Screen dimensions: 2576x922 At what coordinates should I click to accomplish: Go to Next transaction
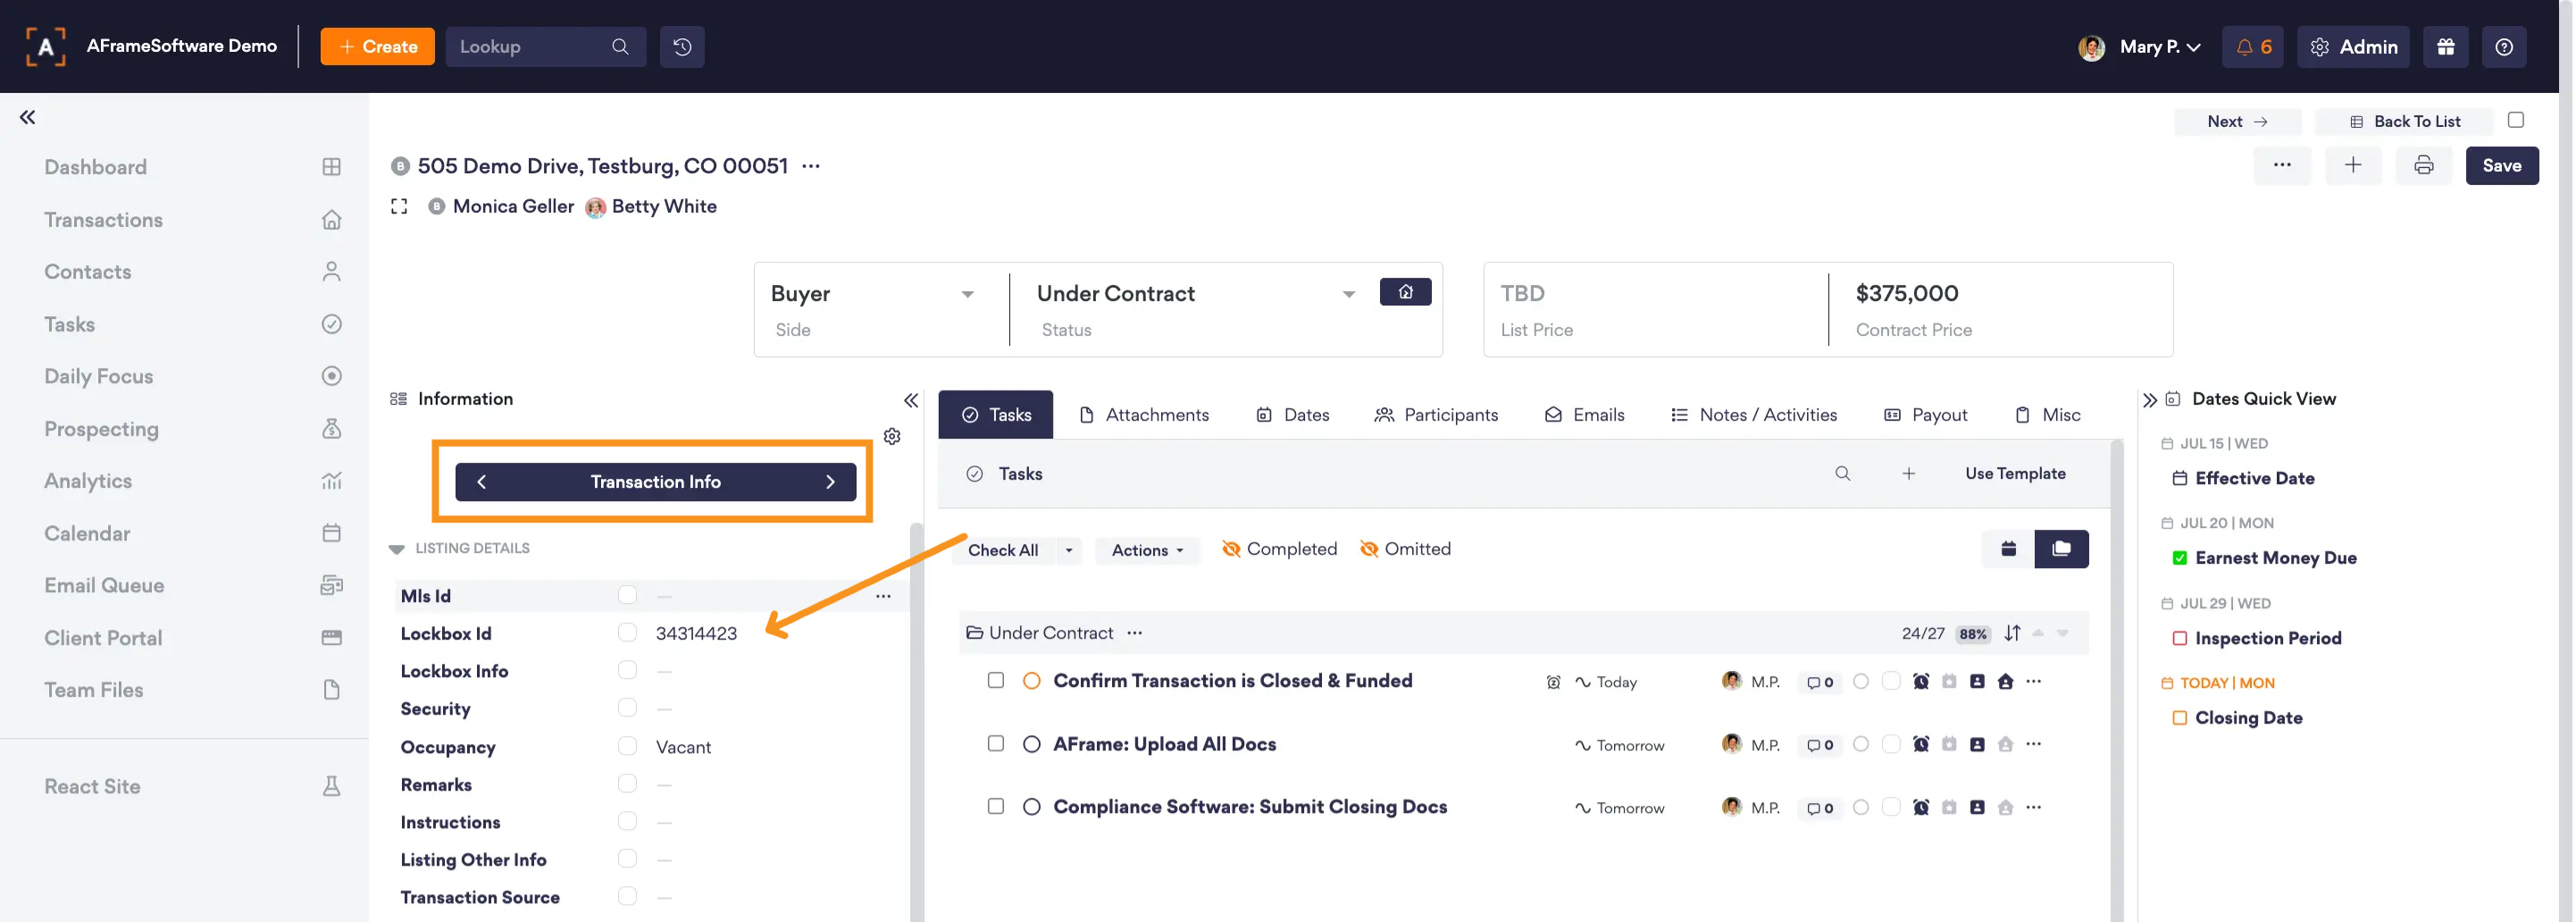click(2237, 121)
